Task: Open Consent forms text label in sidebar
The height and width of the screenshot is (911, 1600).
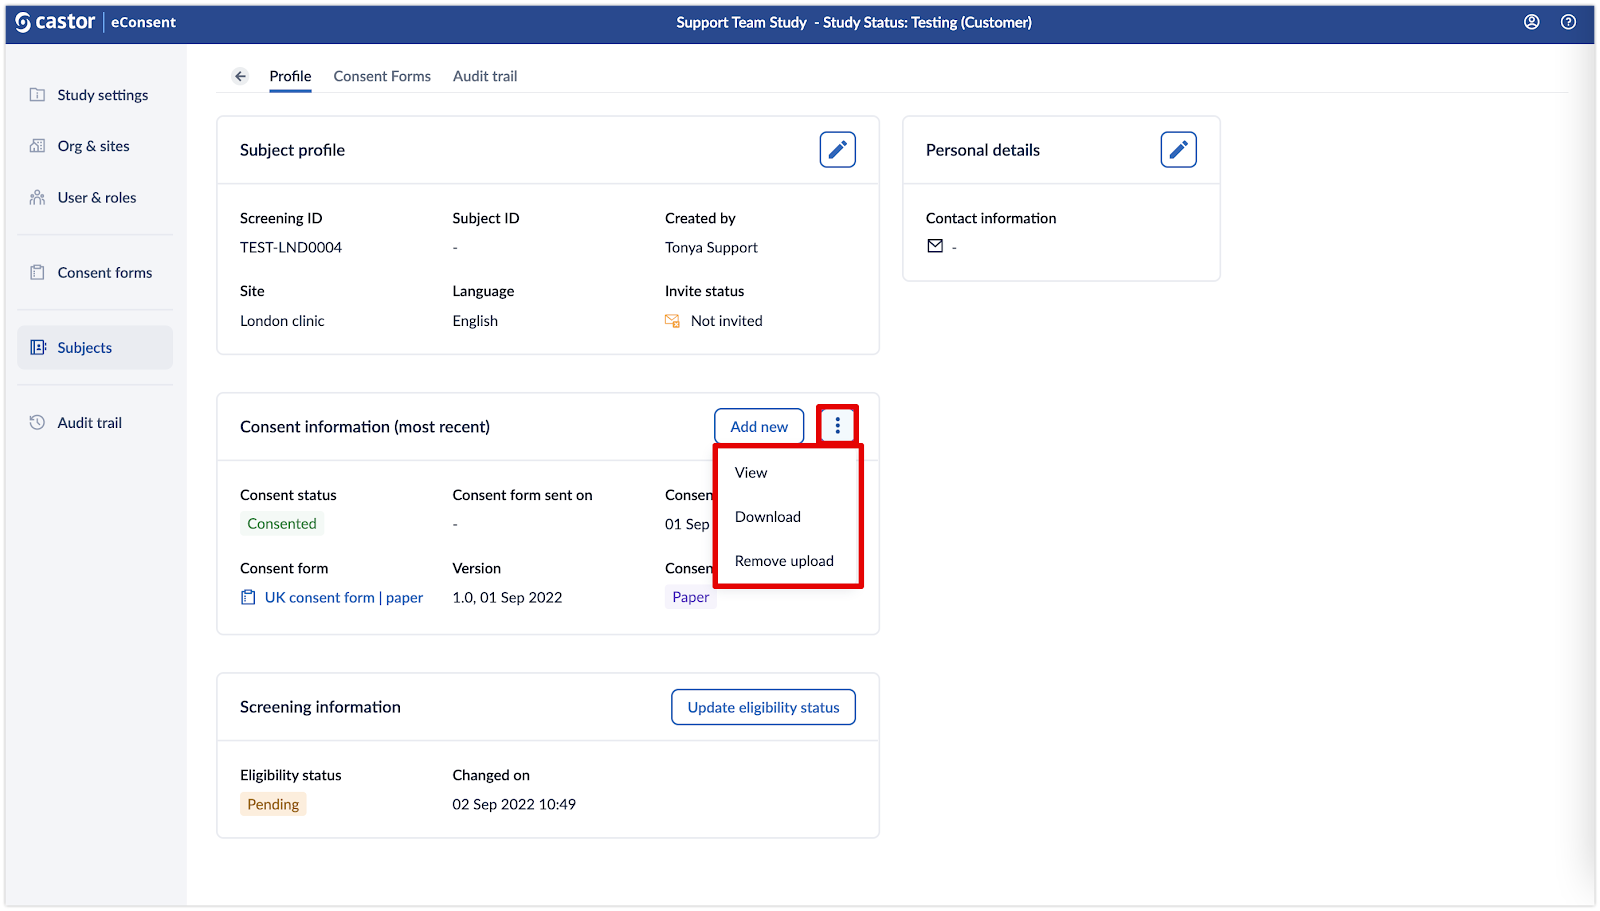Action: 105,273
